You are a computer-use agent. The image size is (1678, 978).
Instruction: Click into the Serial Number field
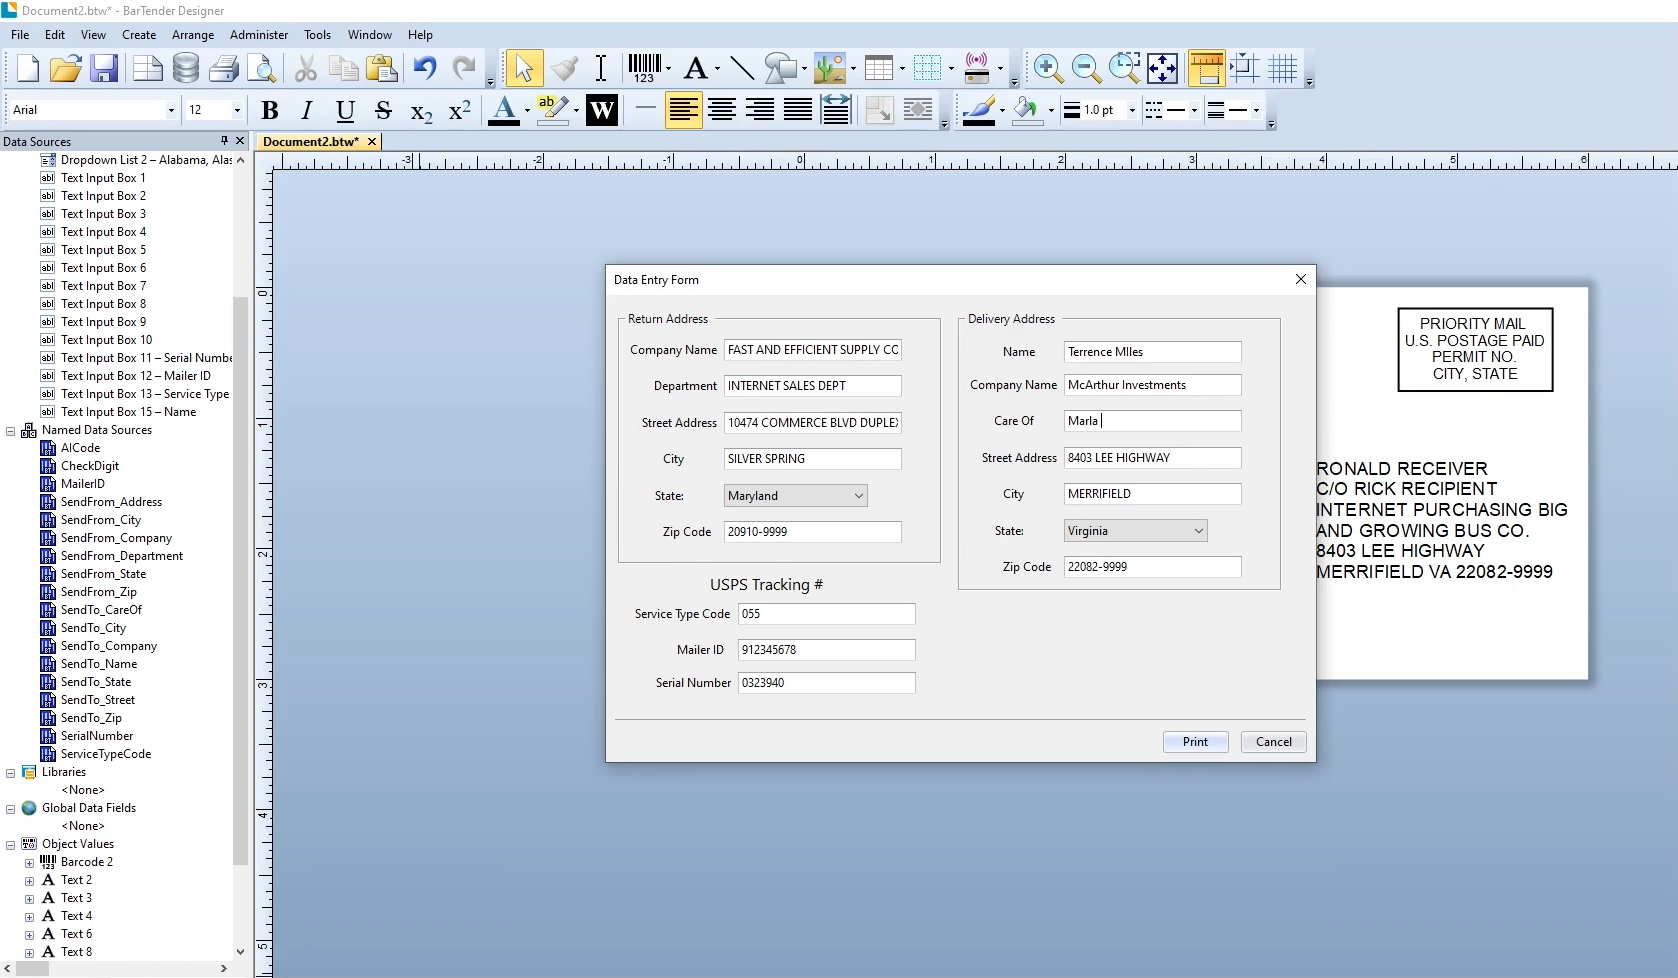tap(826, 683)
